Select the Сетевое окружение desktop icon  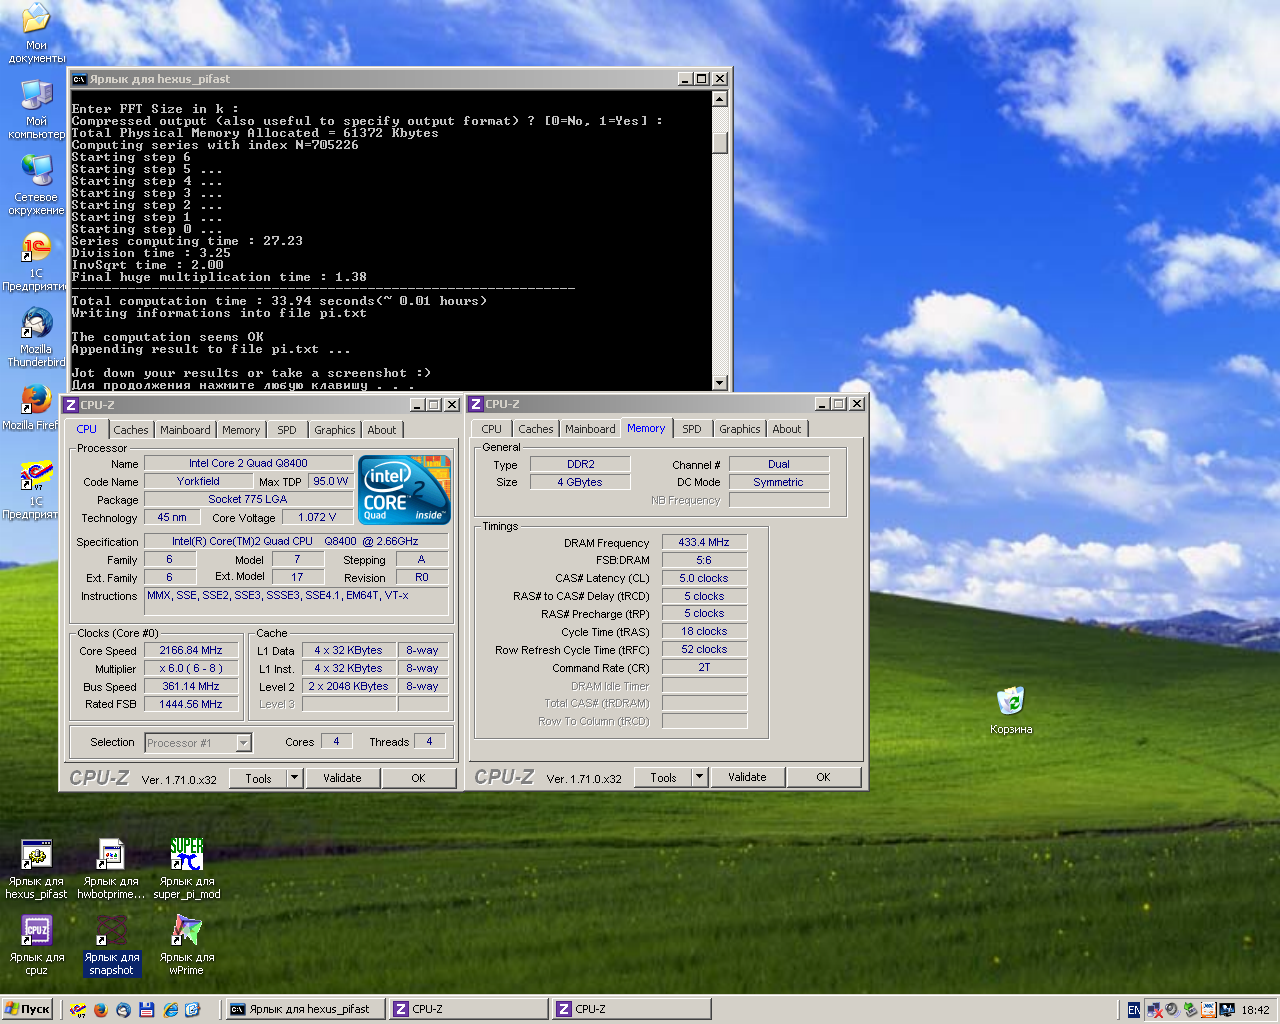pyautogui.click(x=36, y=185)
